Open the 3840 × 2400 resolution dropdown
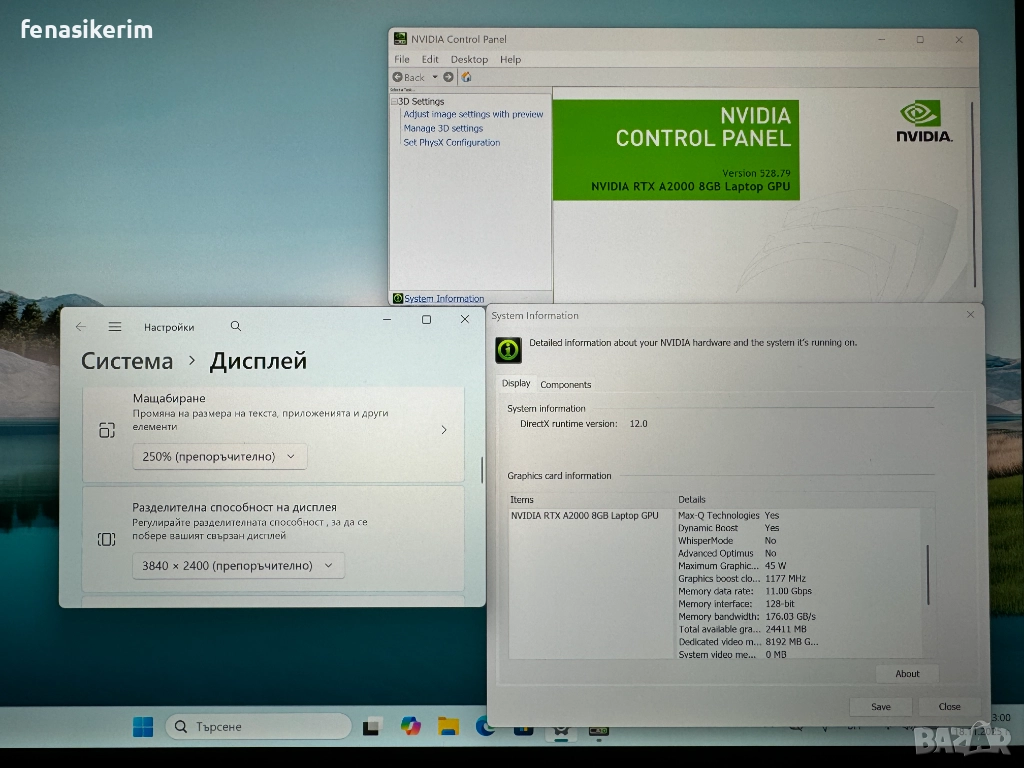Screen dimensions: 1024x768 238,565
